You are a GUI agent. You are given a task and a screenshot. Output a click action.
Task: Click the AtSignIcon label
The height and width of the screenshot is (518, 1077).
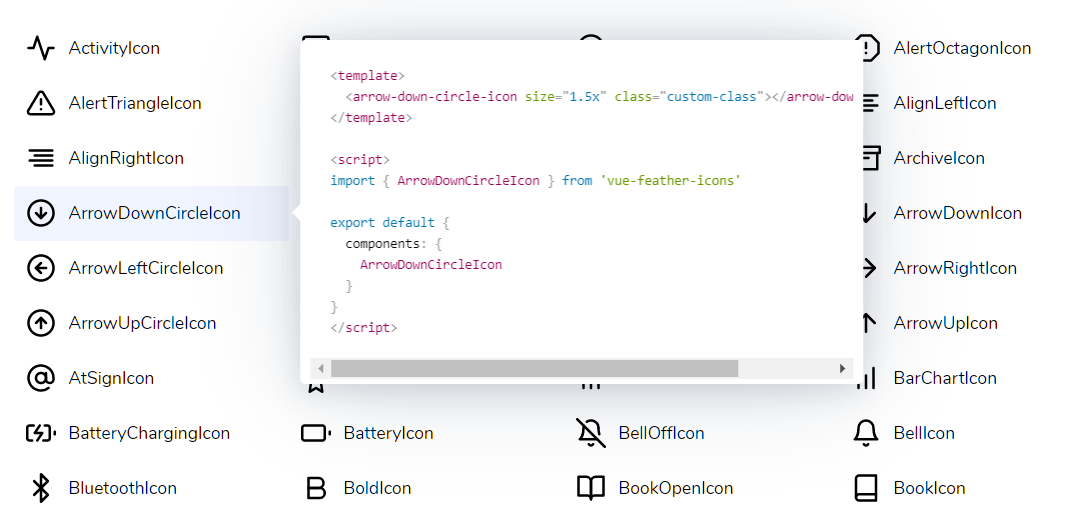pos(111,378)
